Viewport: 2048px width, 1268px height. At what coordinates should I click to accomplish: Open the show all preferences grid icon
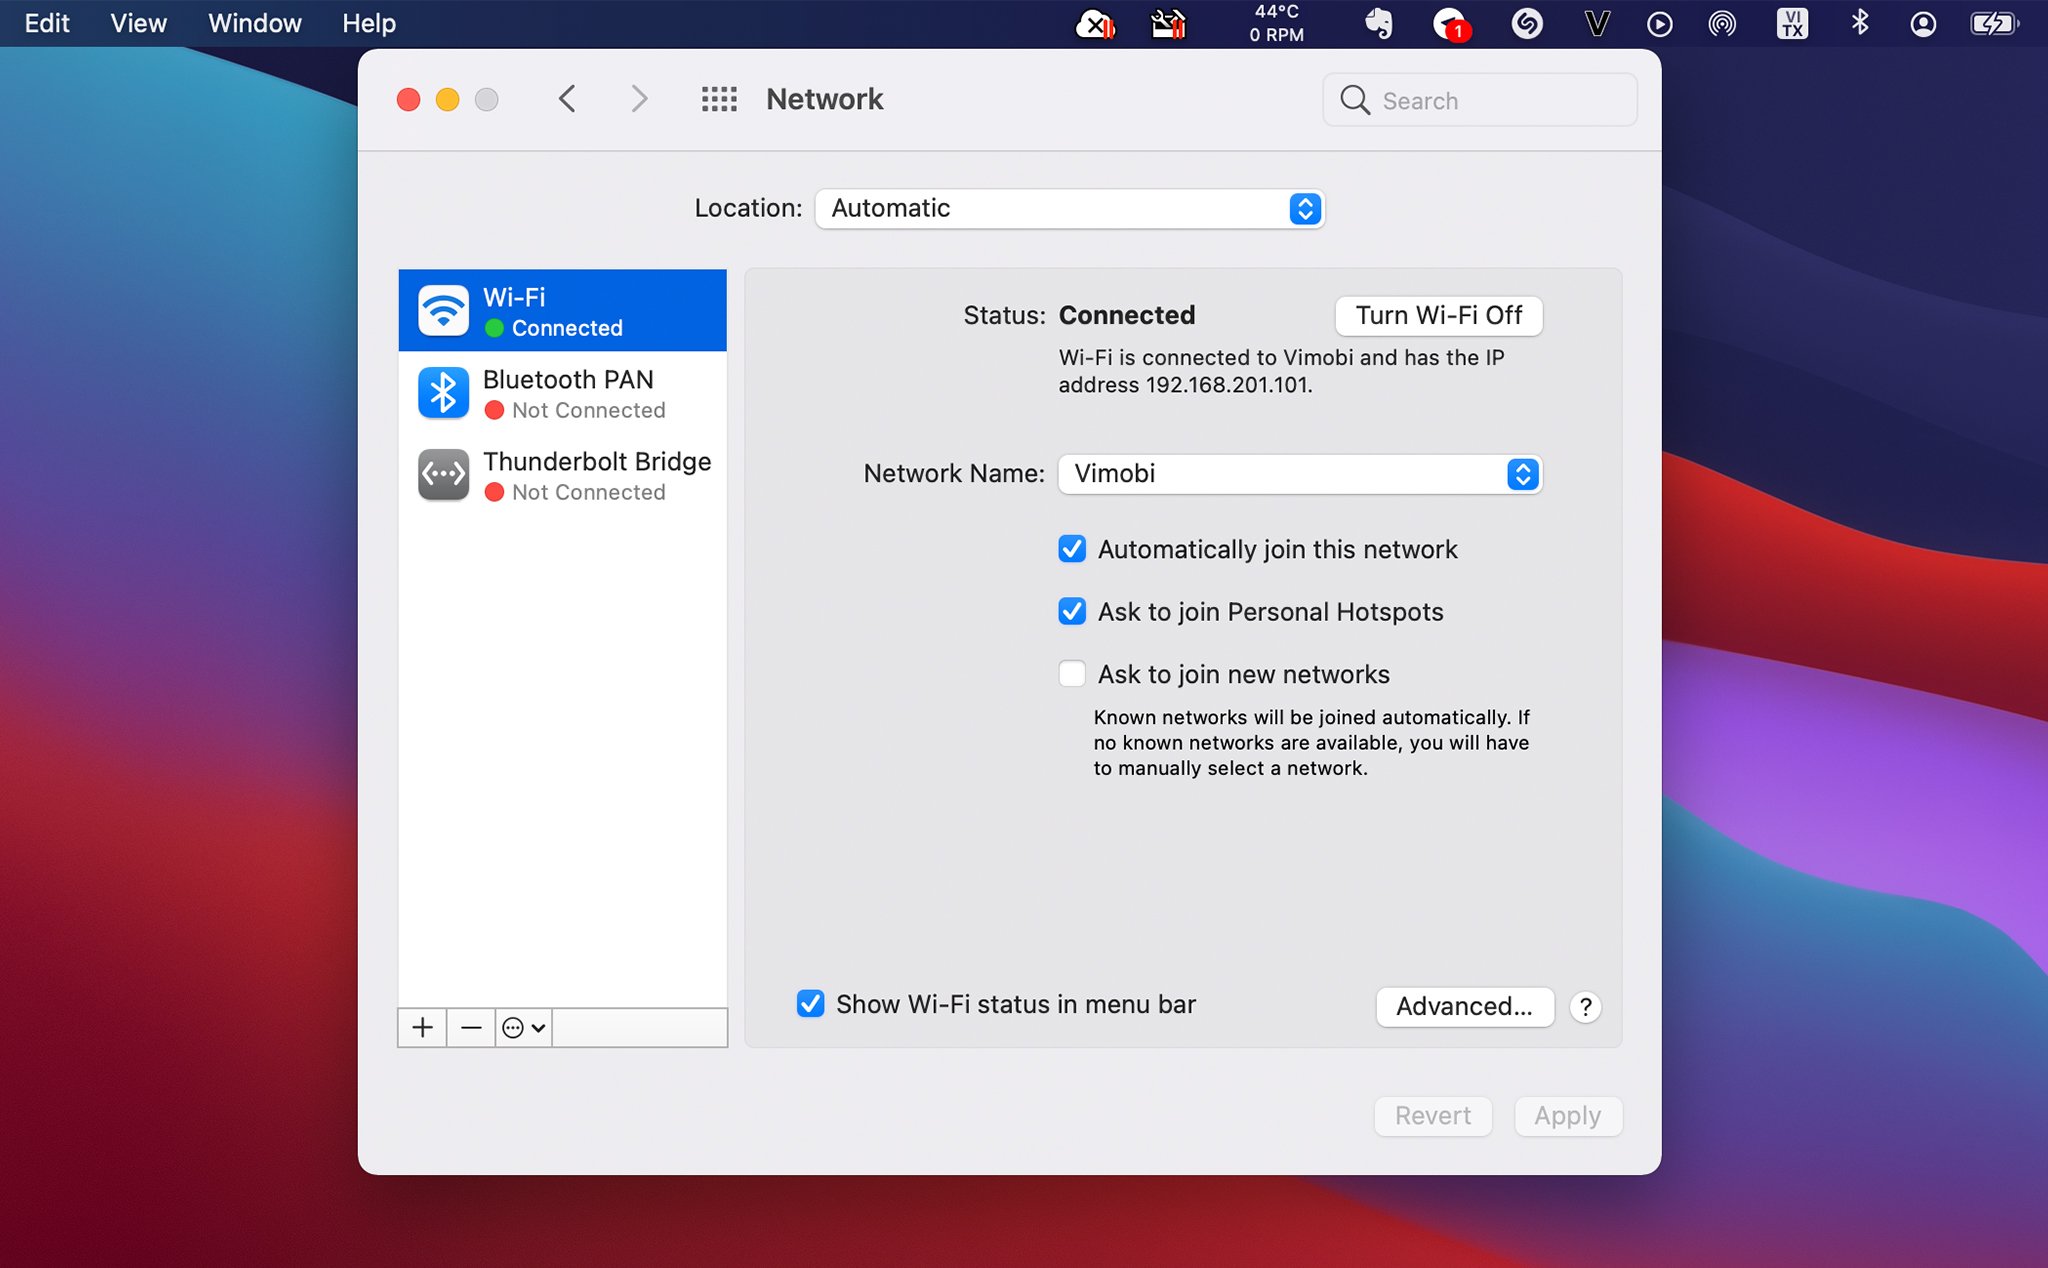(719, 99)
